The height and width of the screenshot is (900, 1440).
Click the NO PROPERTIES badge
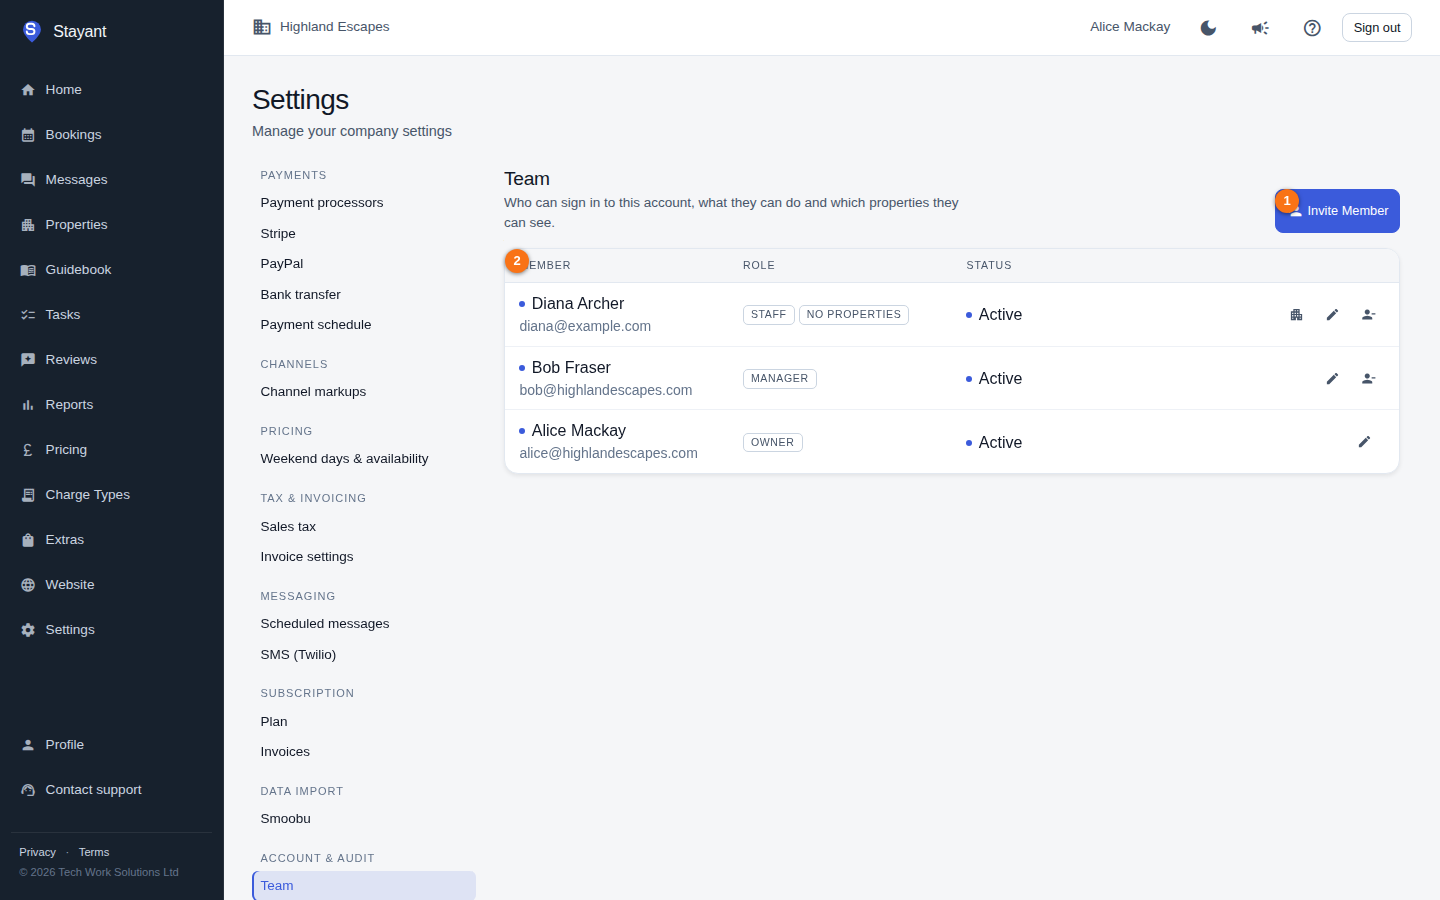coord(854,315)
